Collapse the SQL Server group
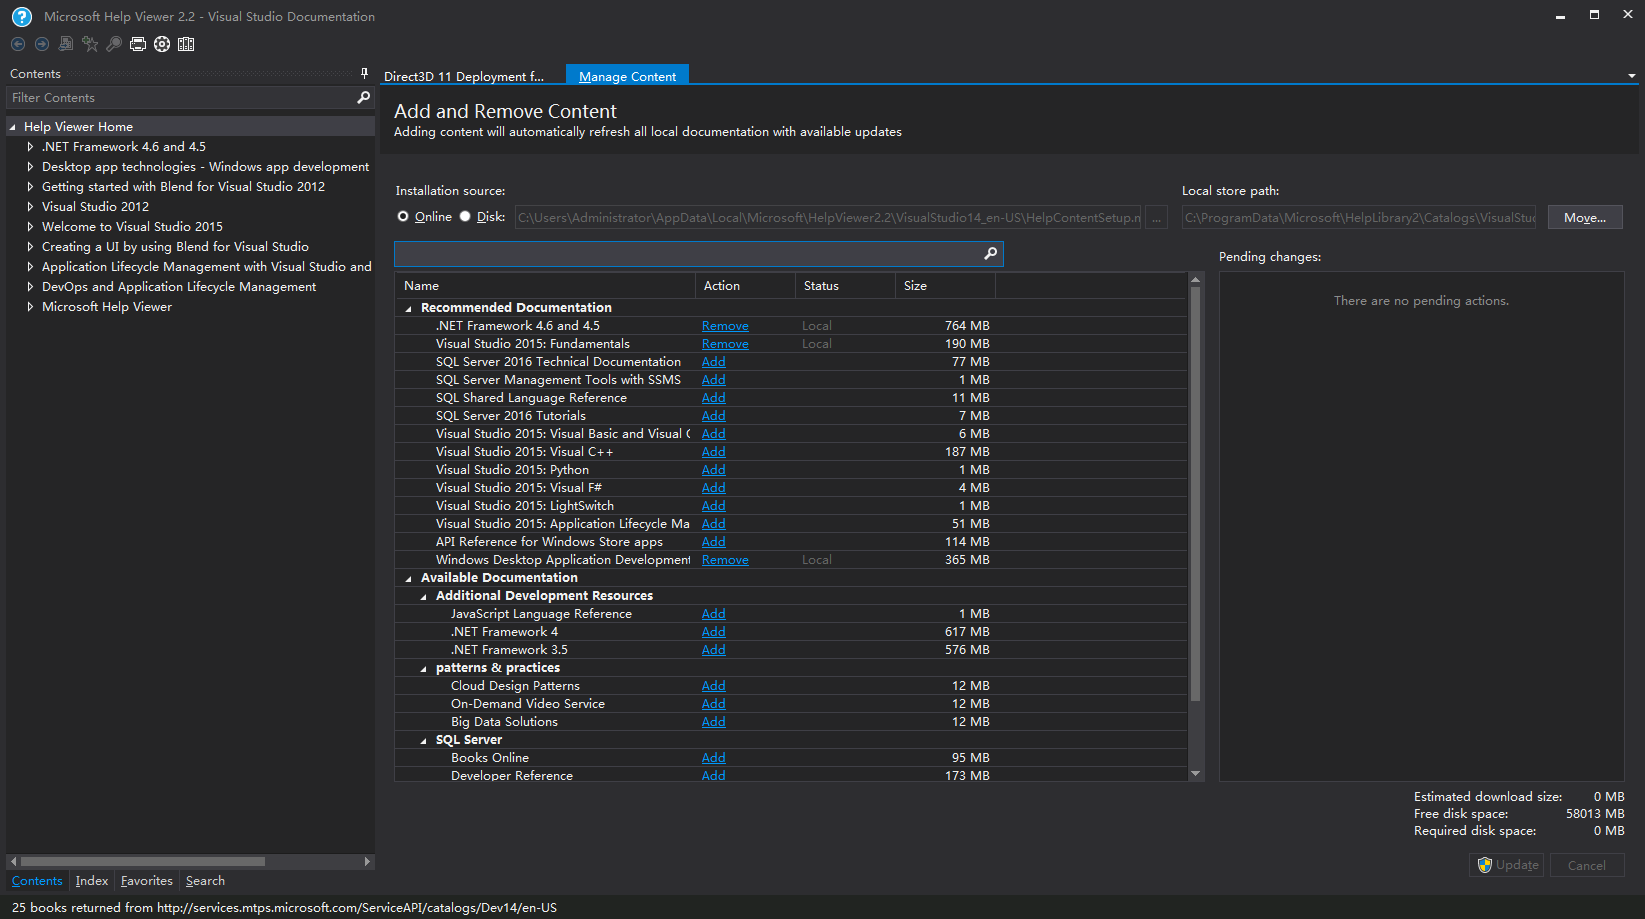Screen dimensions: 1645x919 pyautogui.click(x=423, y=740)
